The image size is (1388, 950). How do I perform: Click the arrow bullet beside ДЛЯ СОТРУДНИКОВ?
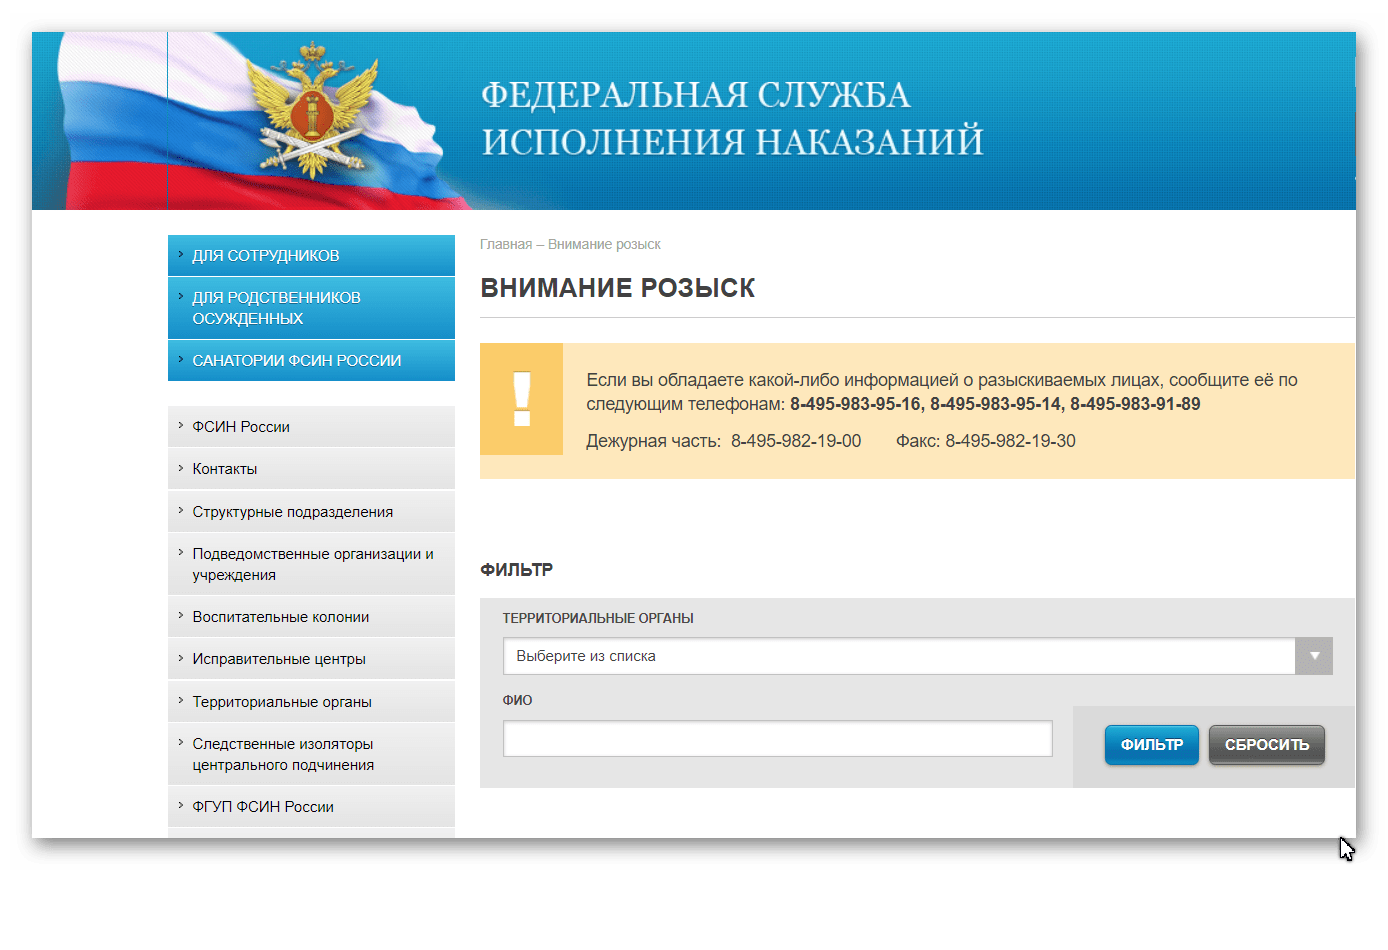pyautogui.click(x=180, y=254)
